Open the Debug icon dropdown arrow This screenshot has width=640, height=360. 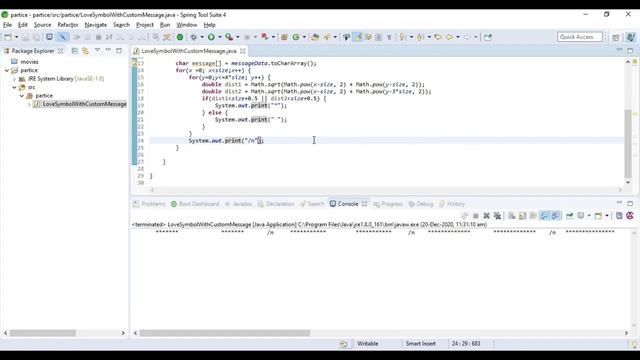tap(202, 37)
